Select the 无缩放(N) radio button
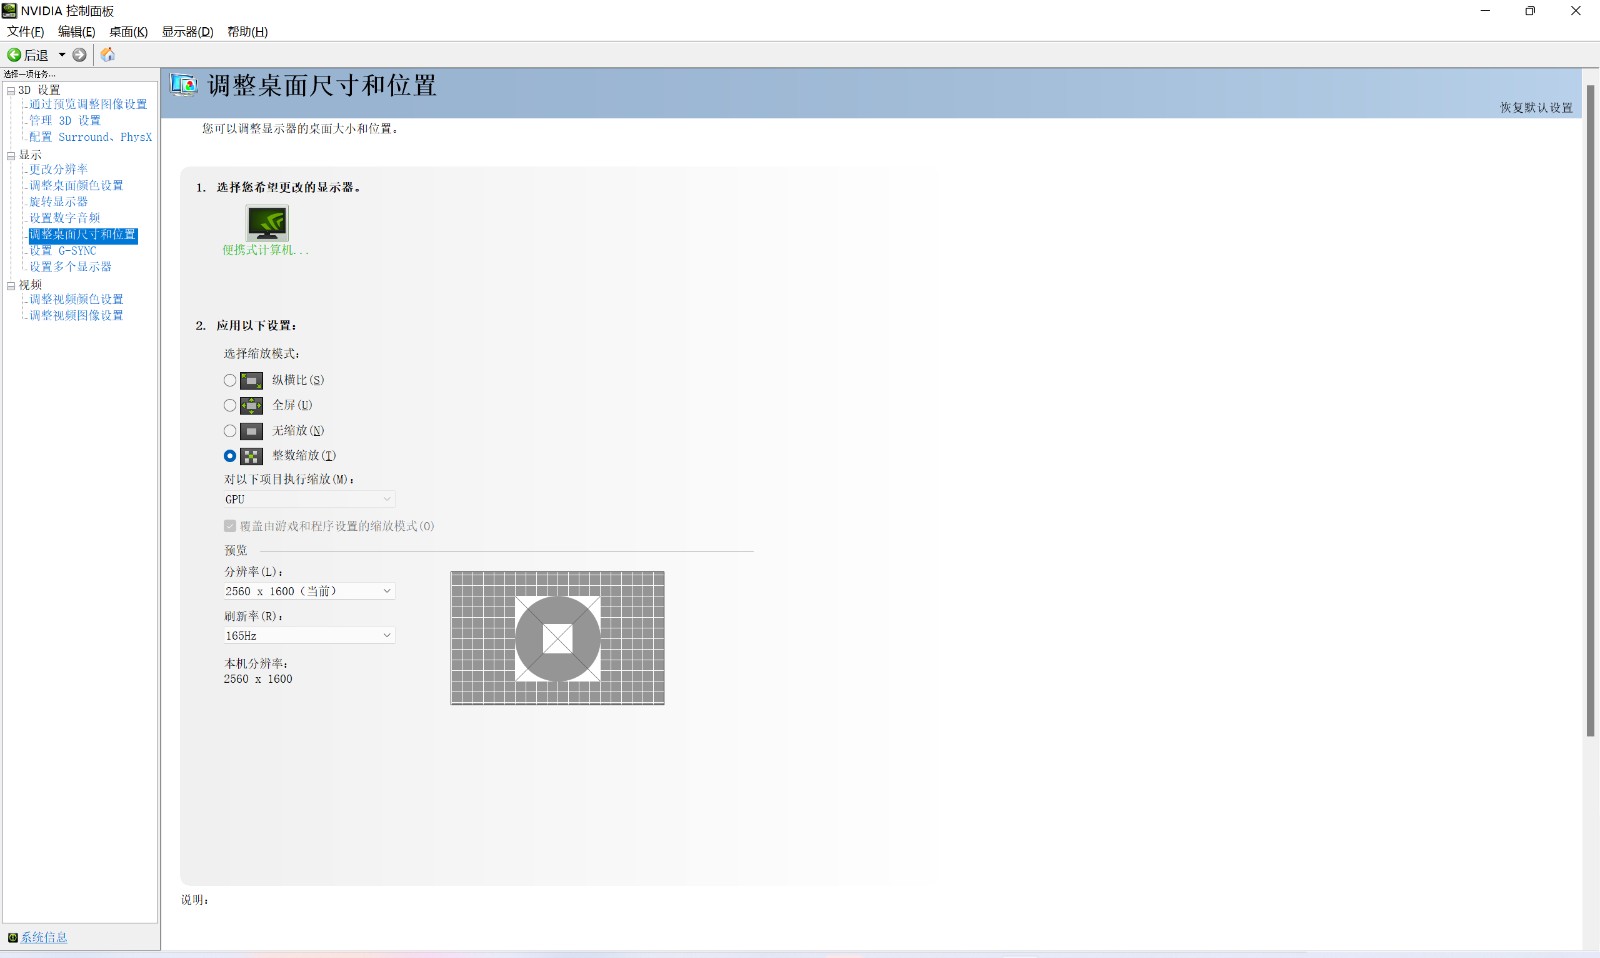 230,431
